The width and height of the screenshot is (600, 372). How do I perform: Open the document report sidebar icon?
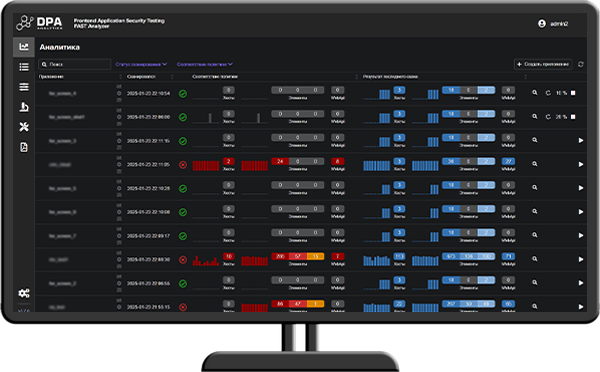tap(24, 147)
